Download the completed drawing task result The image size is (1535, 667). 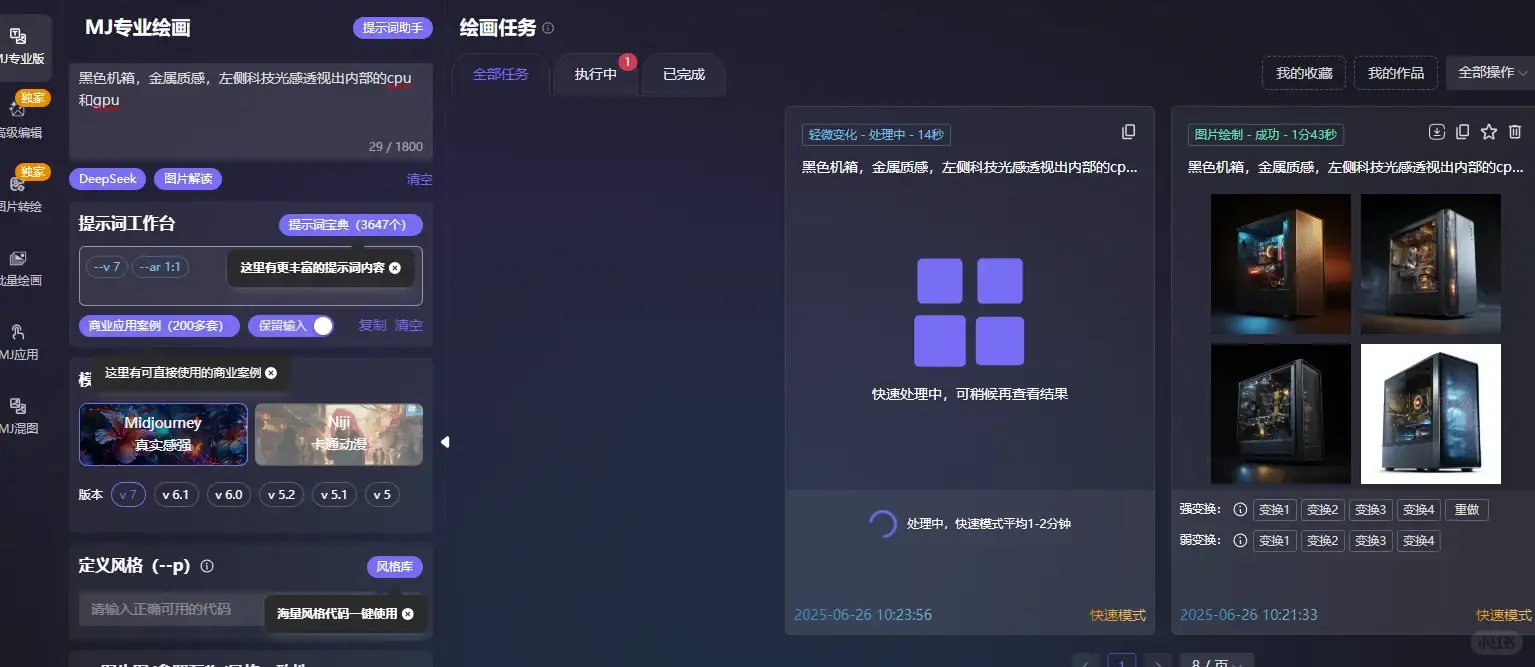1437,131
